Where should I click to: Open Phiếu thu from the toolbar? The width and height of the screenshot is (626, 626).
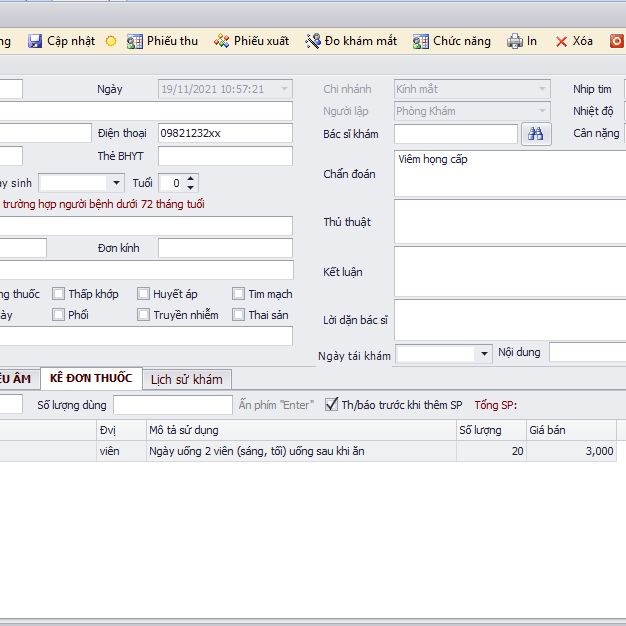pos(135,41)
